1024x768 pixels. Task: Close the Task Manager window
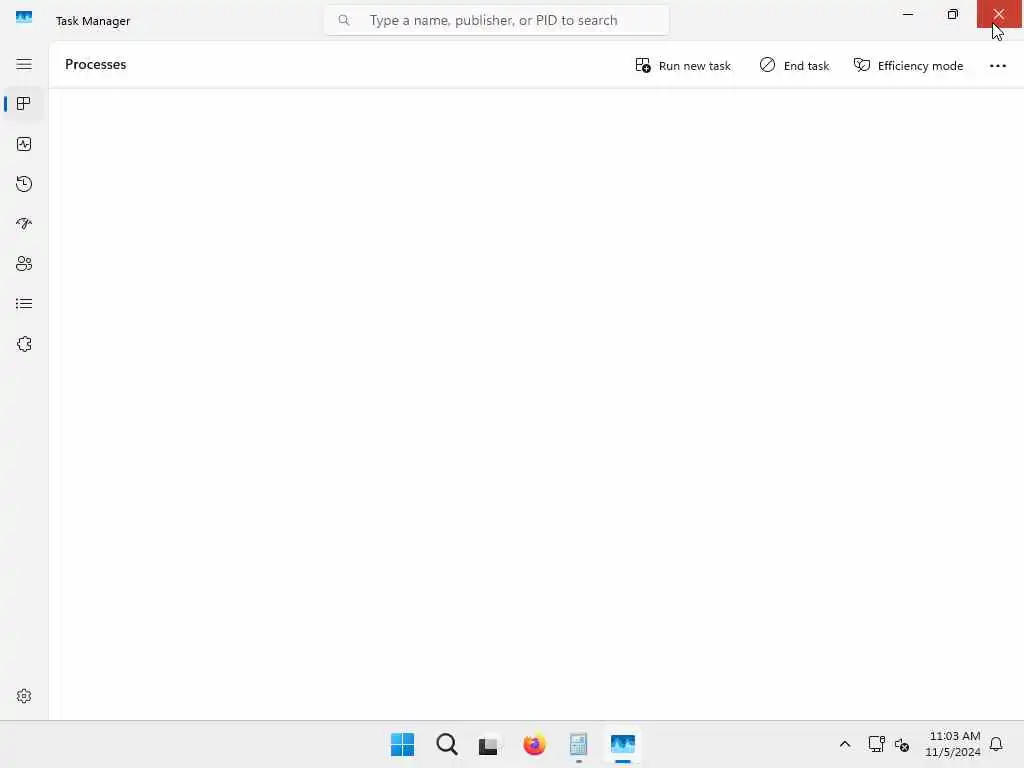(x=999, y=14)
